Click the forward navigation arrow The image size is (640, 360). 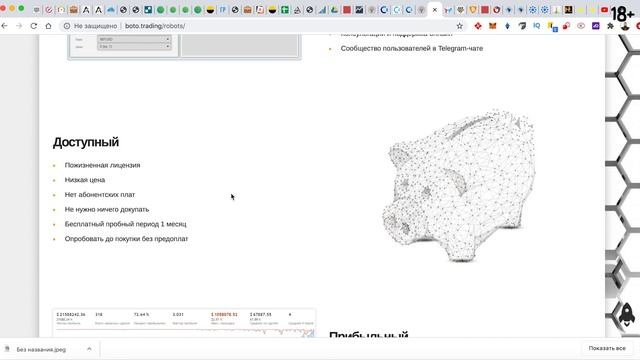click(x=19, y=26)
